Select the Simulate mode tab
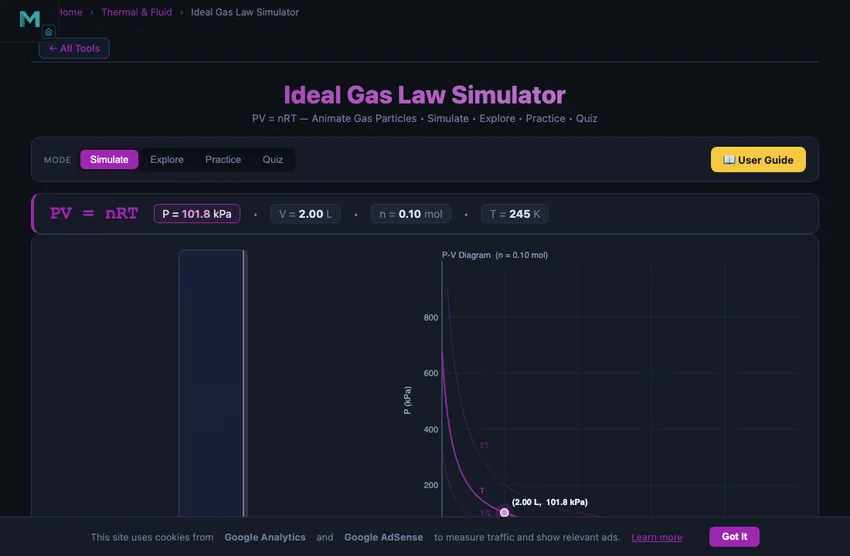The image size is (850, 556). (x=109, y=159)
